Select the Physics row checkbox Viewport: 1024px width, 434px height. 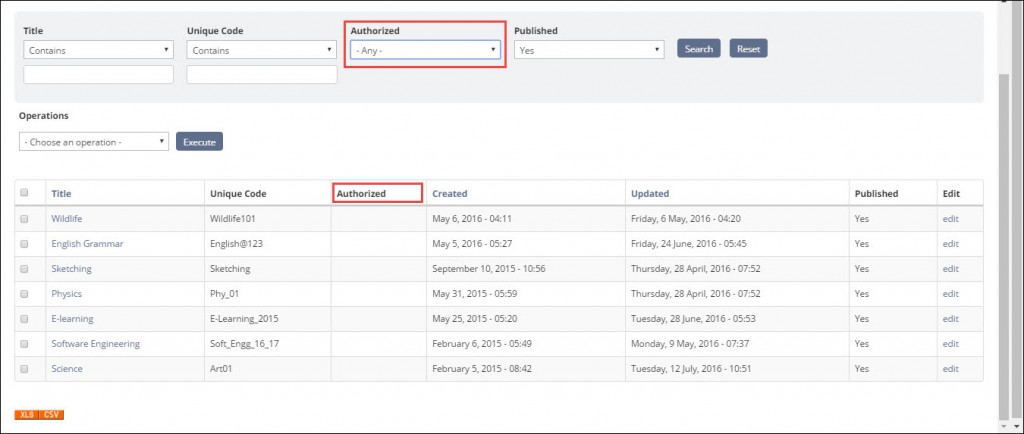(x=24, y=294)
